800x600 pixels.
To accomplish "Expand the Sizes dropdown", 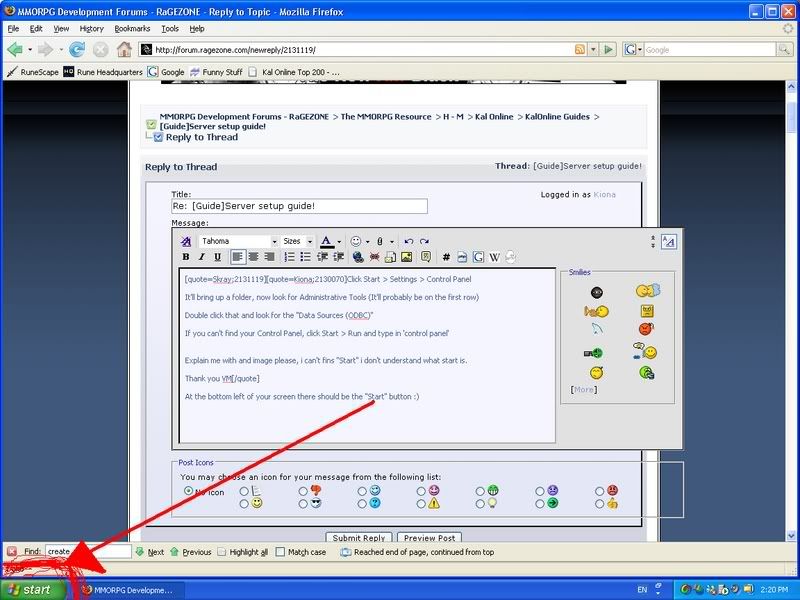I will point(309,241).
